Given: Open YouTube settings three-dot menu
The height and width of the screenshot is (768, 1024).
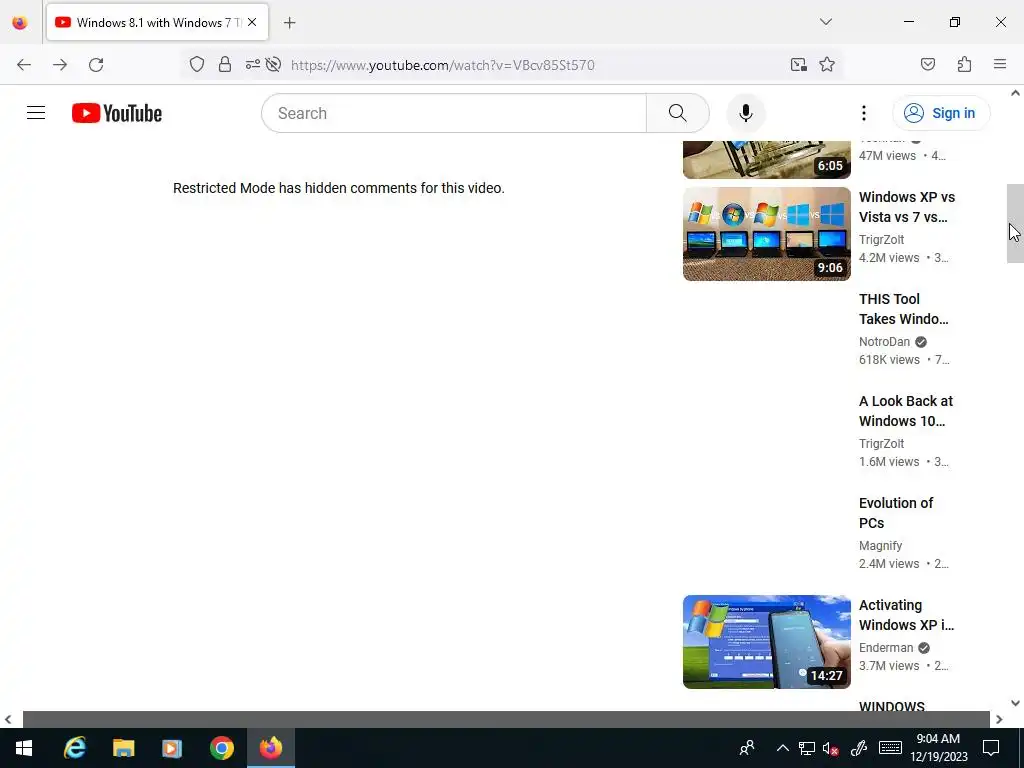Looking at the screenshot, I should 863,113.
